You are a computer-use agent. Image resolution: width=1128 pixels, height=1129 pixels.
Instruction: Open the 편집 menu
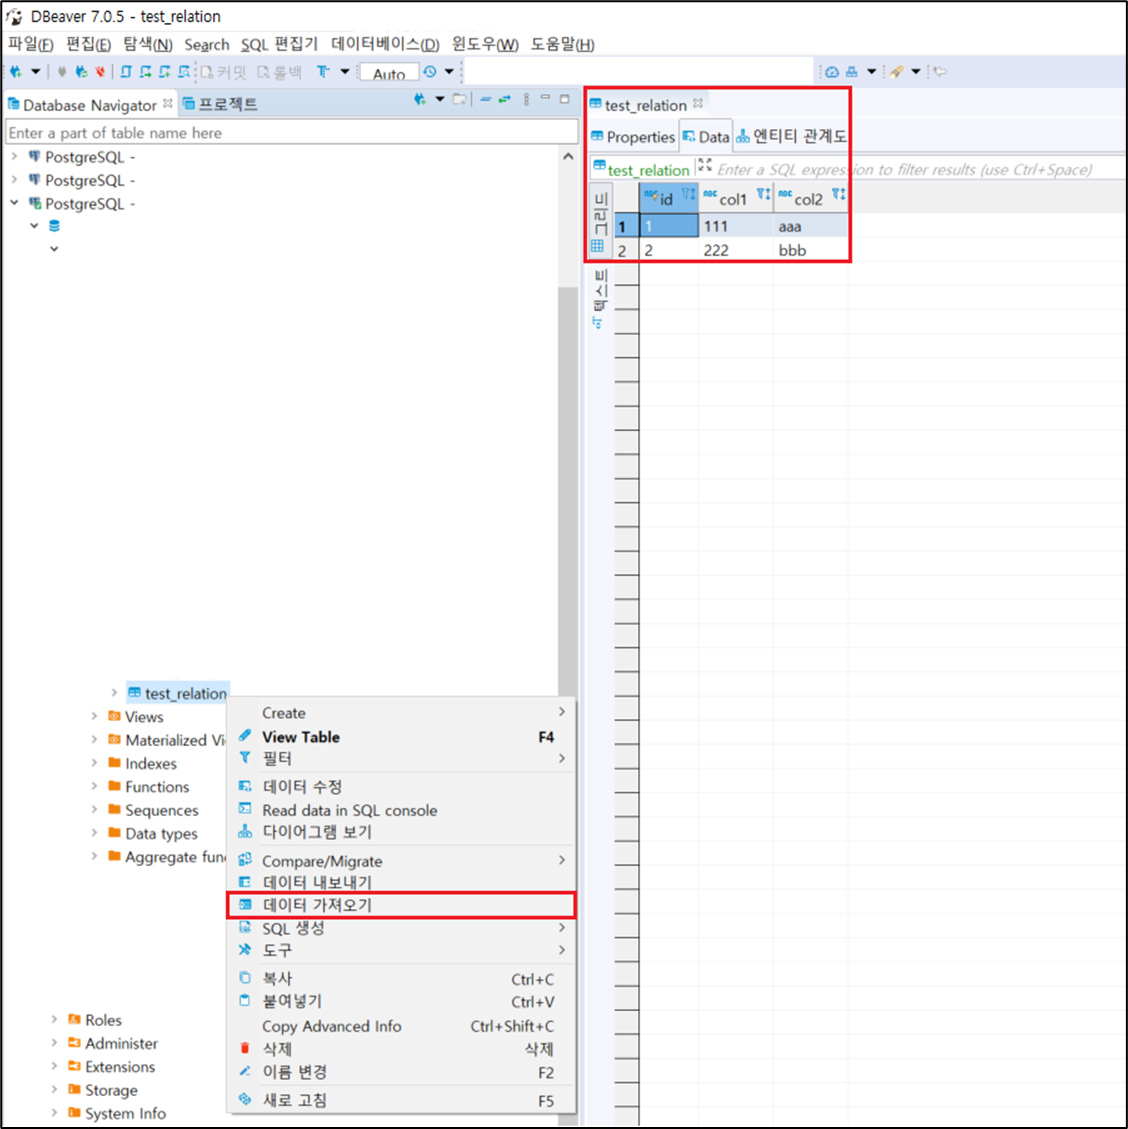88,44
